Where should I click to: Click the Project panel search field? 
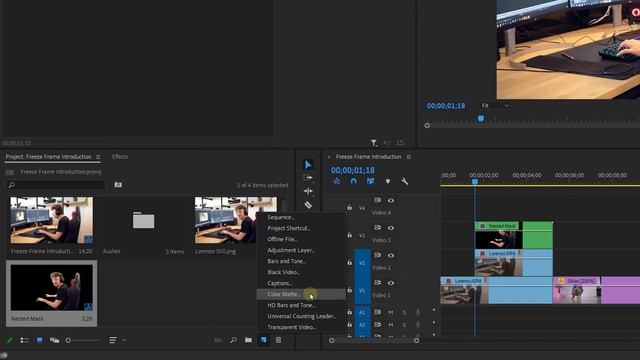coord(56,185)
